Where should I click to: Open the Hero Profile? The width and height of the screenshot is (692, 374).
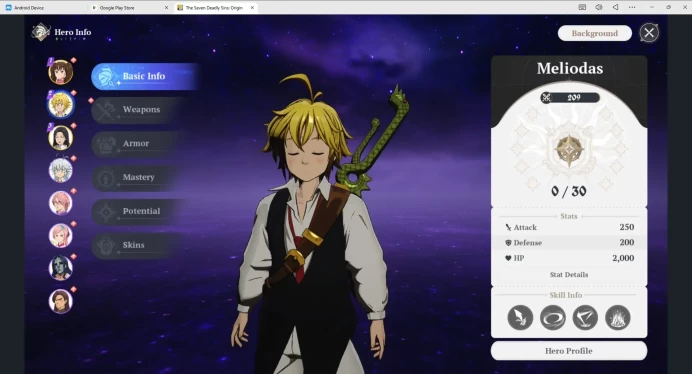[569, 351]
